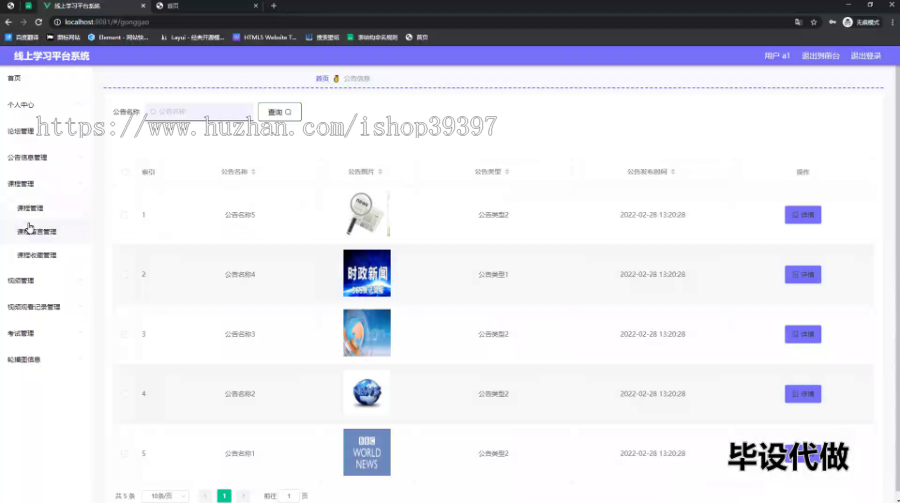The width and height of the screenshot is (900, 503).
Task: Open Chrome three-dot menu
Action: tap(893, 22)
